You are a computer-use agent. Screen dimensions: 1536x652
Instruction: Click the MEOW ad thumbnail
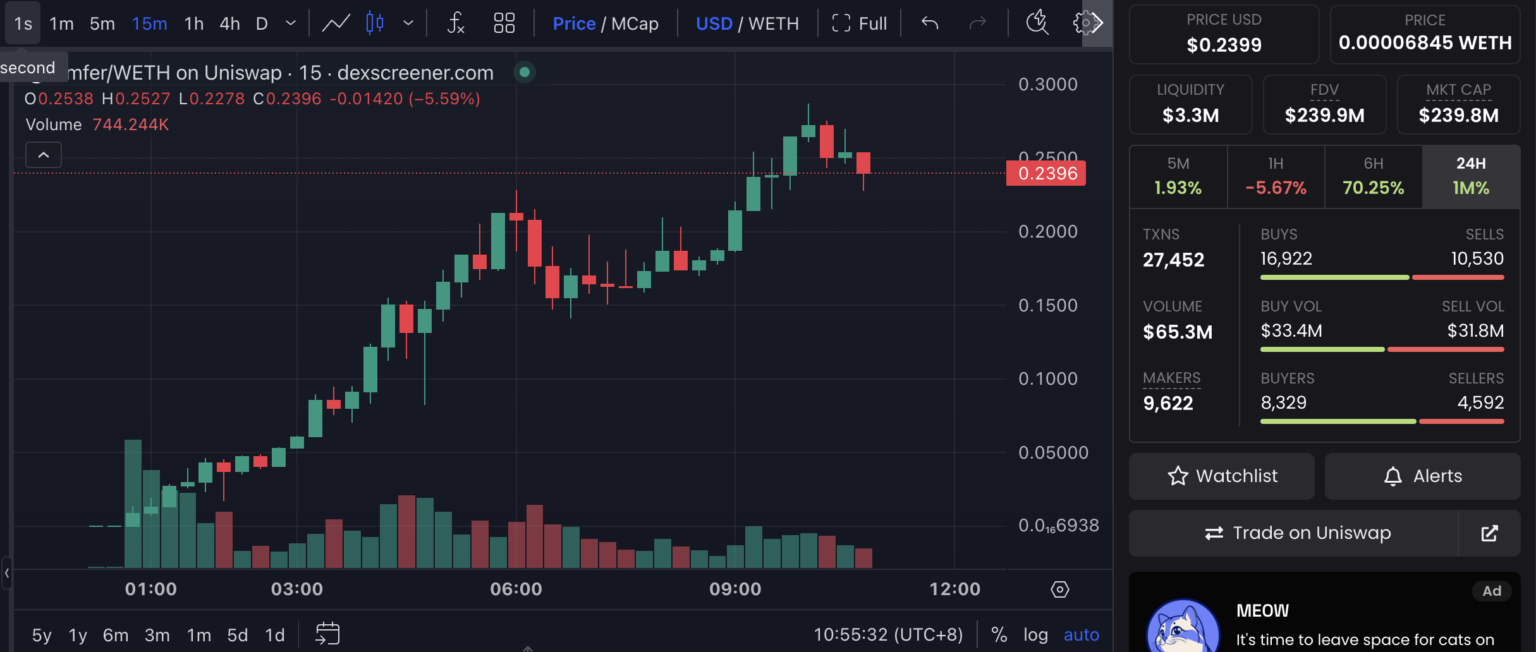pyautogui.click(x=1183, y=630)
